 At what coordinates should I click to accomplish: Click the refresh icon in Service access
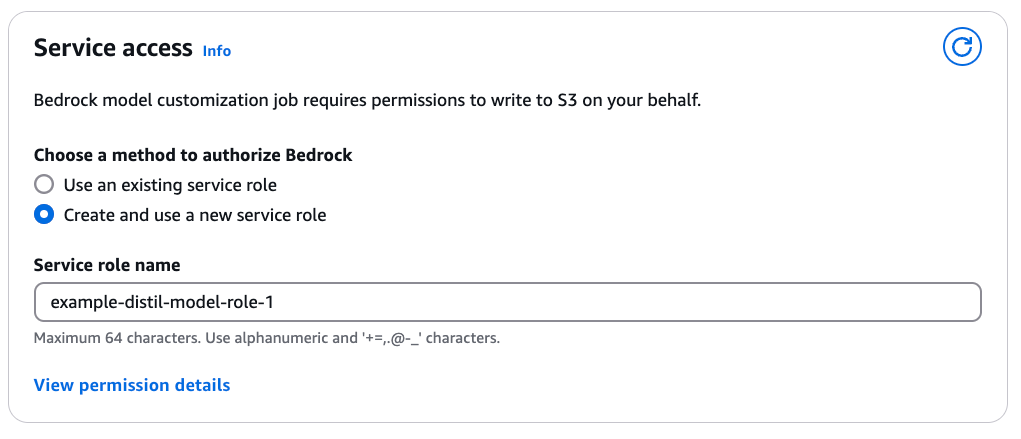tap(962, 47)
